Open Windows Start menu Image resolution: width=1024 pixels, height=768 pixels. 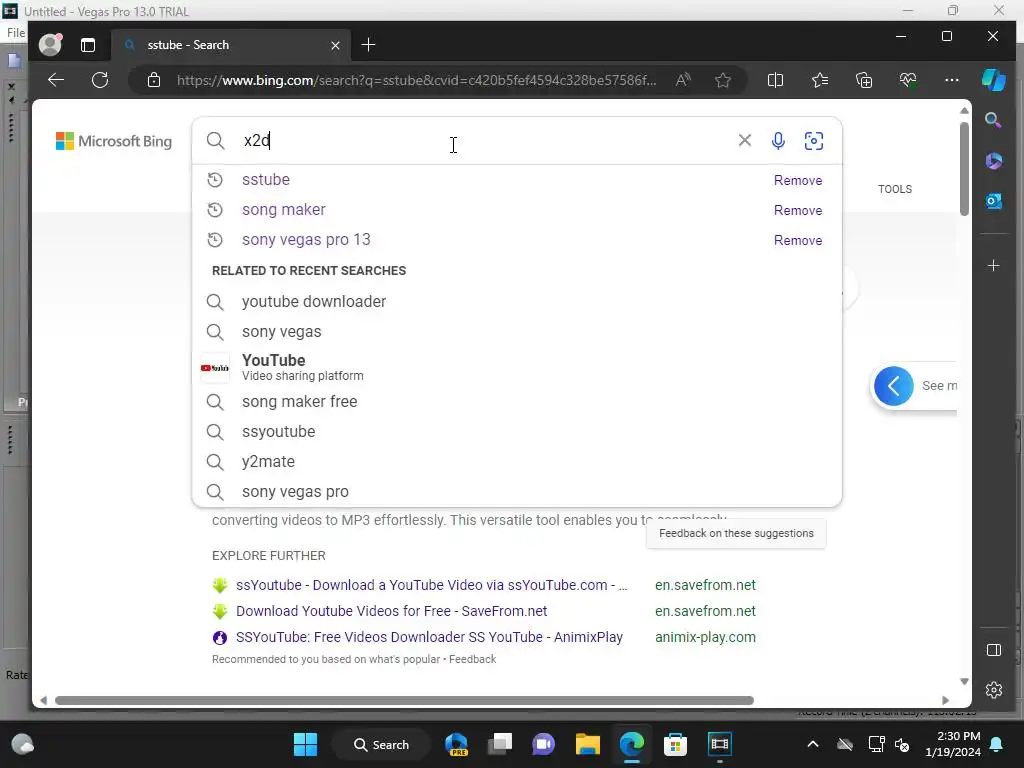coord(305,744)
